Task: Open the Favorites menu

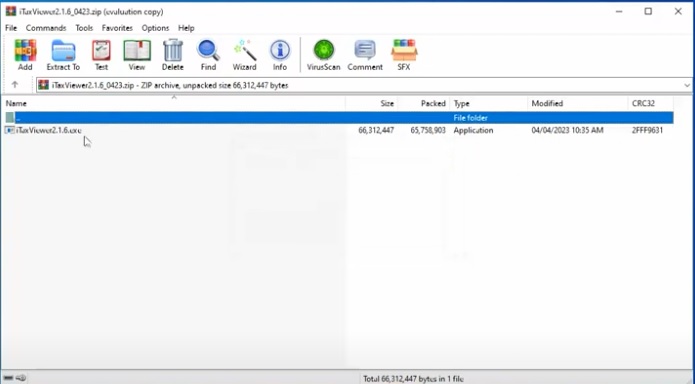Action: point(117,28)
